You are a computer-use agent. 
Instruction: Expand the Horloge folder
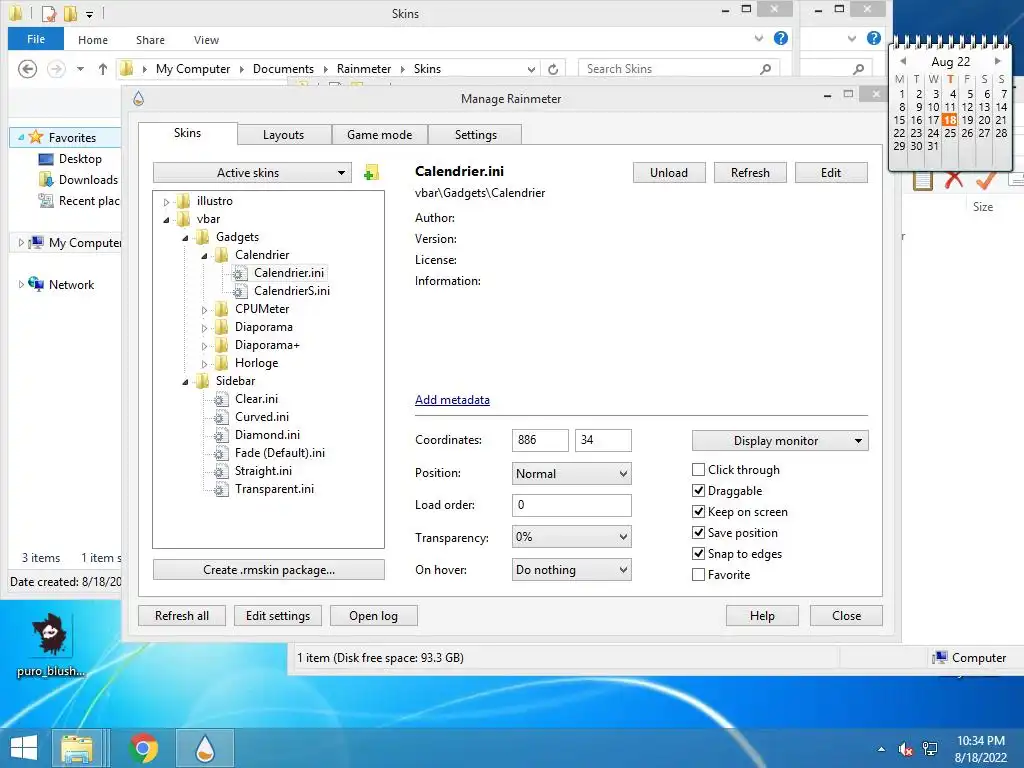204,364
